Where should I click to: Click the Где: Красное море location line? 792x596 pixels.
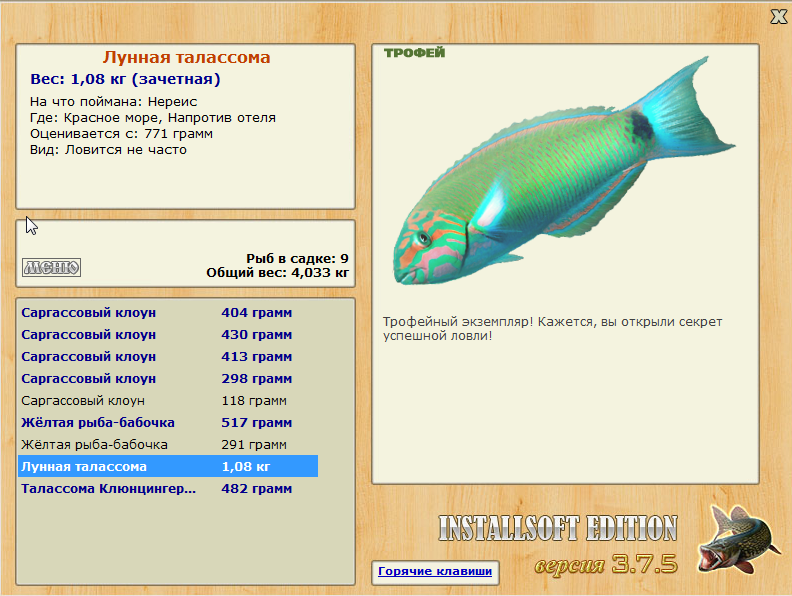(x=153, y=118)
